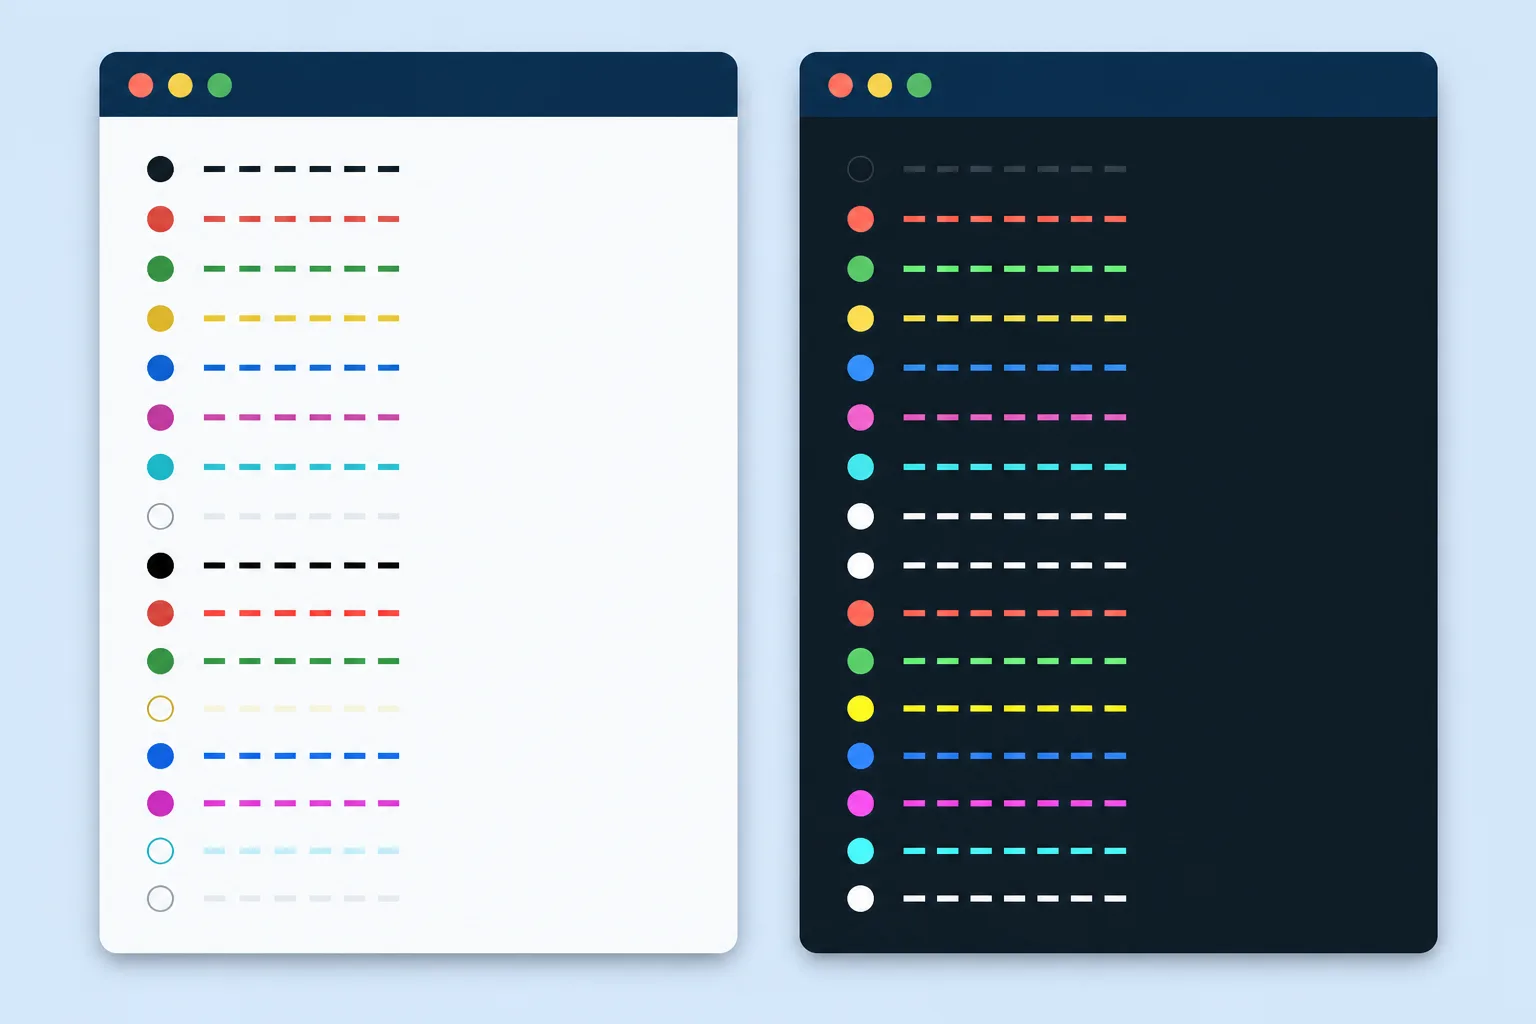The image size is (1536, 1024).
Task: Choose the lower green swatch in dark window
Action: 860,661
